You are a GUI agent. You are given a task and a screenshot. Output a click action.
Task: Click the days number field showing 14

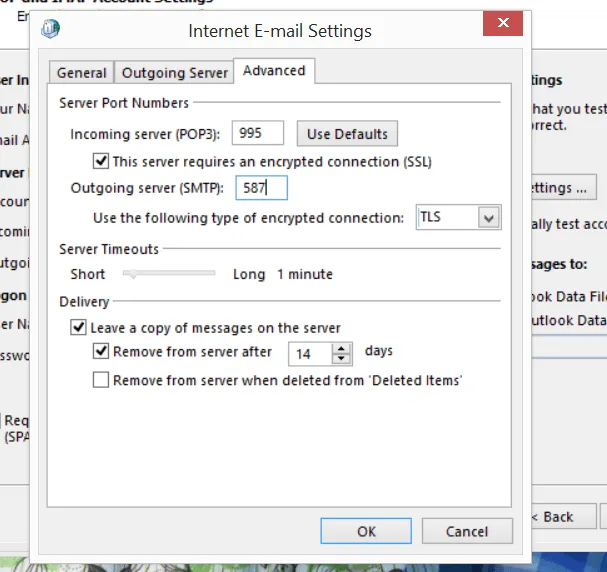[310, 354]
